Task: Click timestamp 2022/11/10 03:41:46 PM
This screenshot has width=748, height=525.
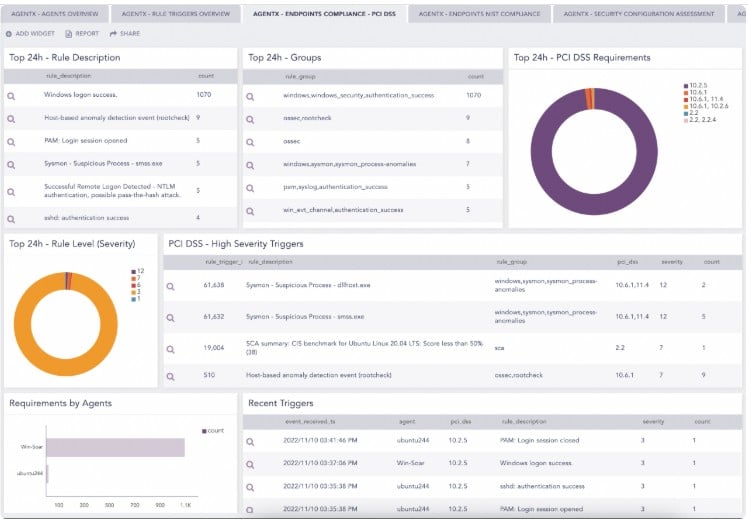Action: tap(320, 441)
